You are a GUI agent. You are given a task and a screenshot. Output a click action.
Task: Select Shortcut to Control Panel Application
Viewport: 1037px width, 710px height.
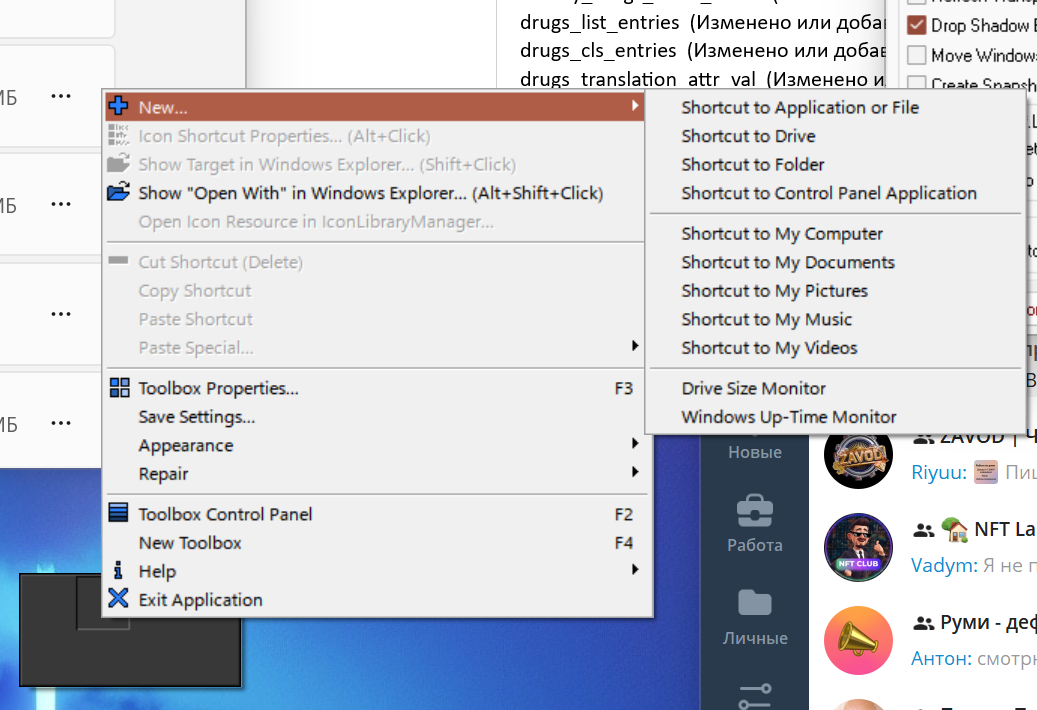828,193
